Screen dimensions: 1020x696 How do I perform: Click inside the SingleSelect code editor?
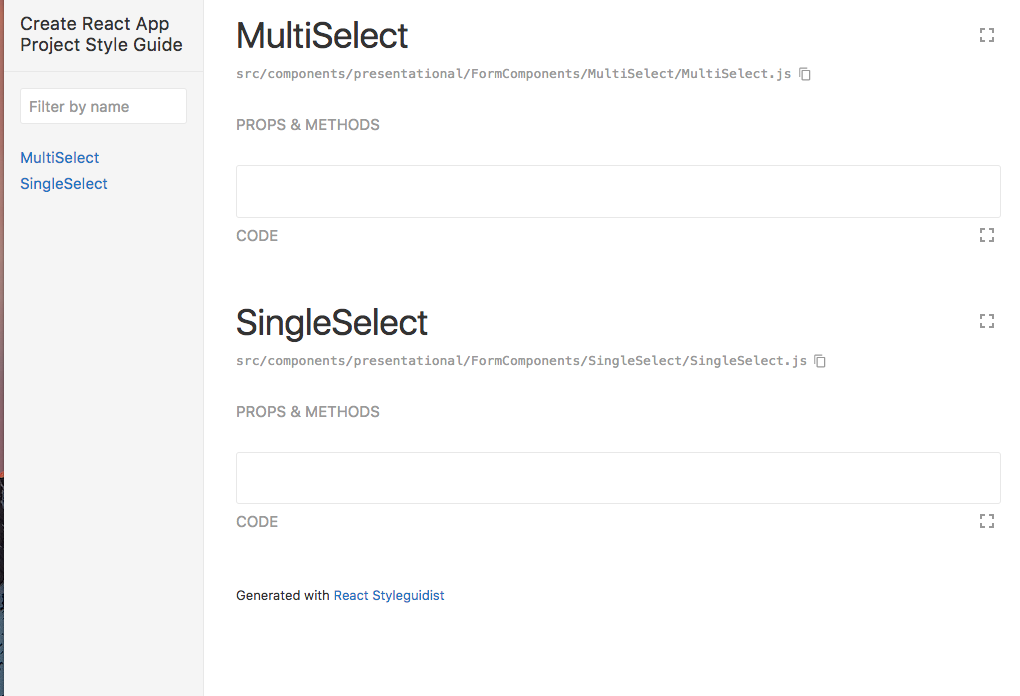click(x=617, y=477)
